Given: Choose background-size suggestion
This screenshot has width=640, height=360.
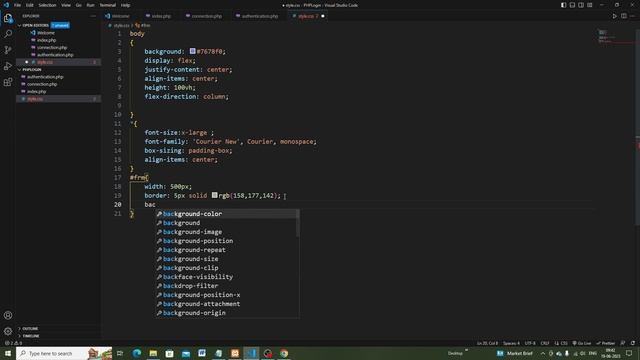Looking at the screenshot, I should pos(227,259).
